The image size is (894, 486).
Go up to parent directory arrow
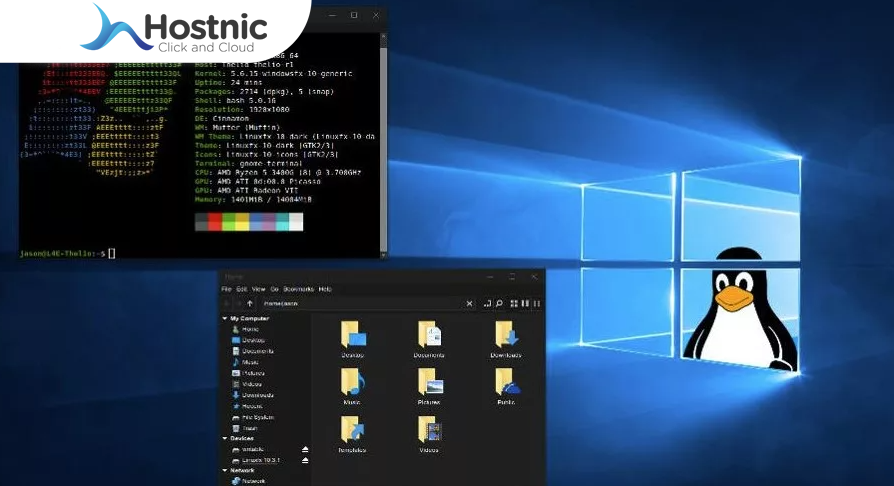[249, 303]
